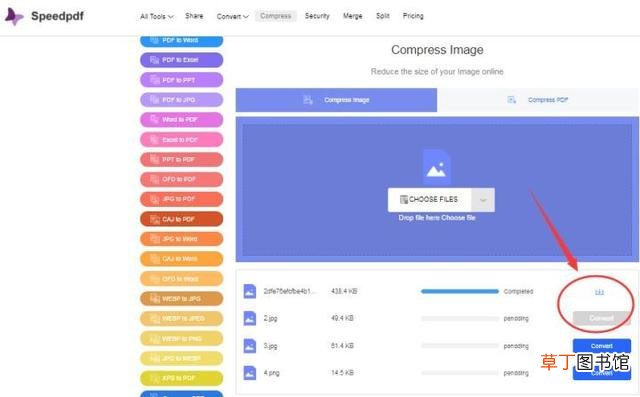Select the WEBP to JPG tool
This screenshot has height=397, width=640.
[x=182, y=299]
